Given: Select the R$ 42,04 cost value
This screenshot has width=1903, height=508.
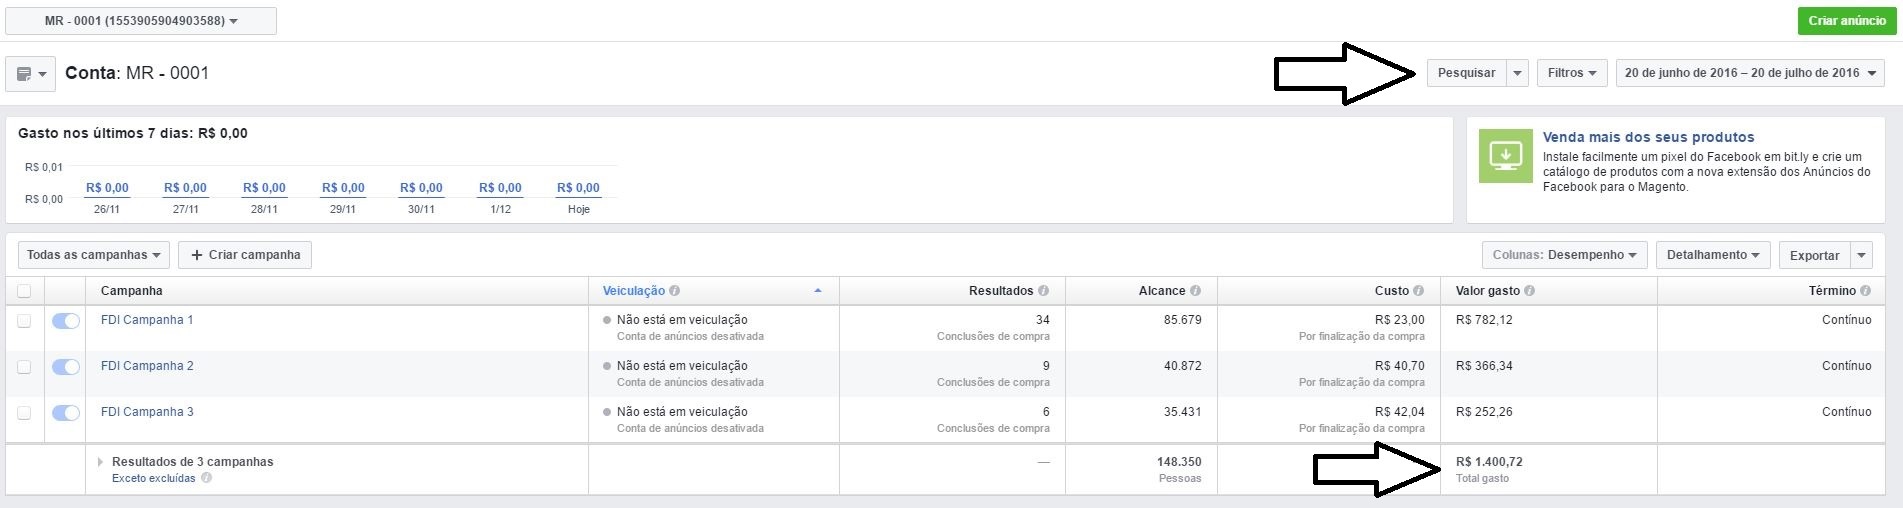Looking at the screenshot, I should click(x=1400, y=412).
